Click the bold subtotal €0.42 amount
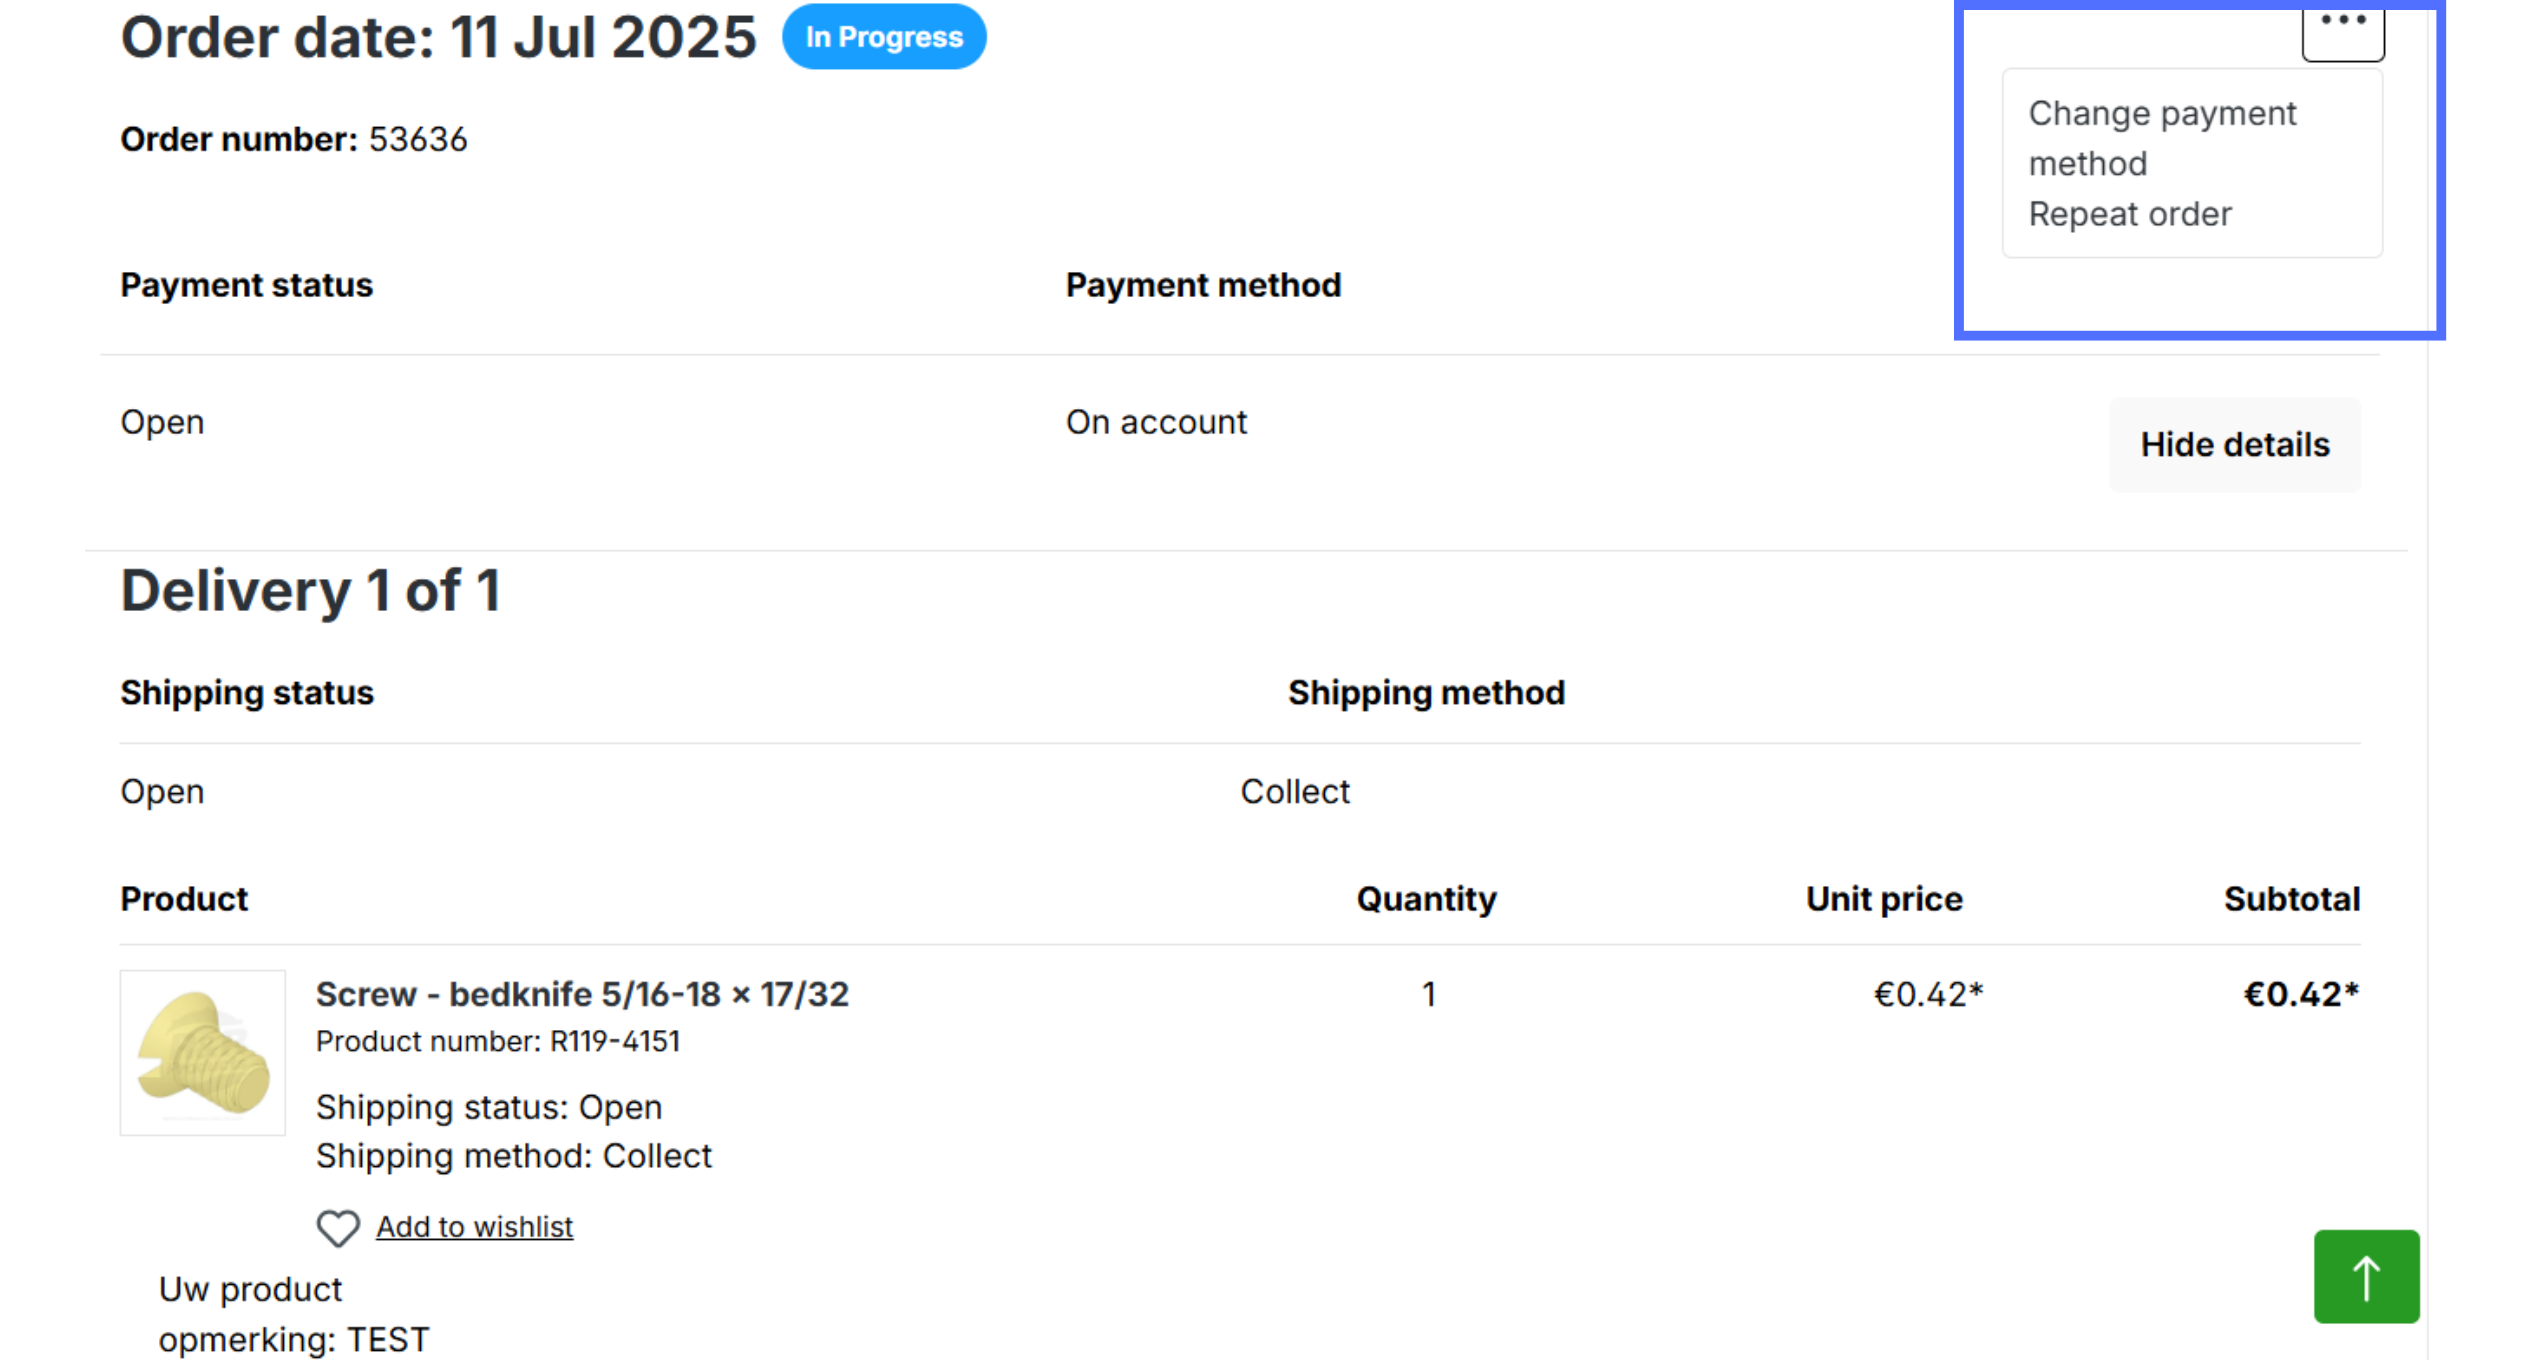This screenshot has width=2540, height=1360. pyautogui.click(x=2302, y=995)
